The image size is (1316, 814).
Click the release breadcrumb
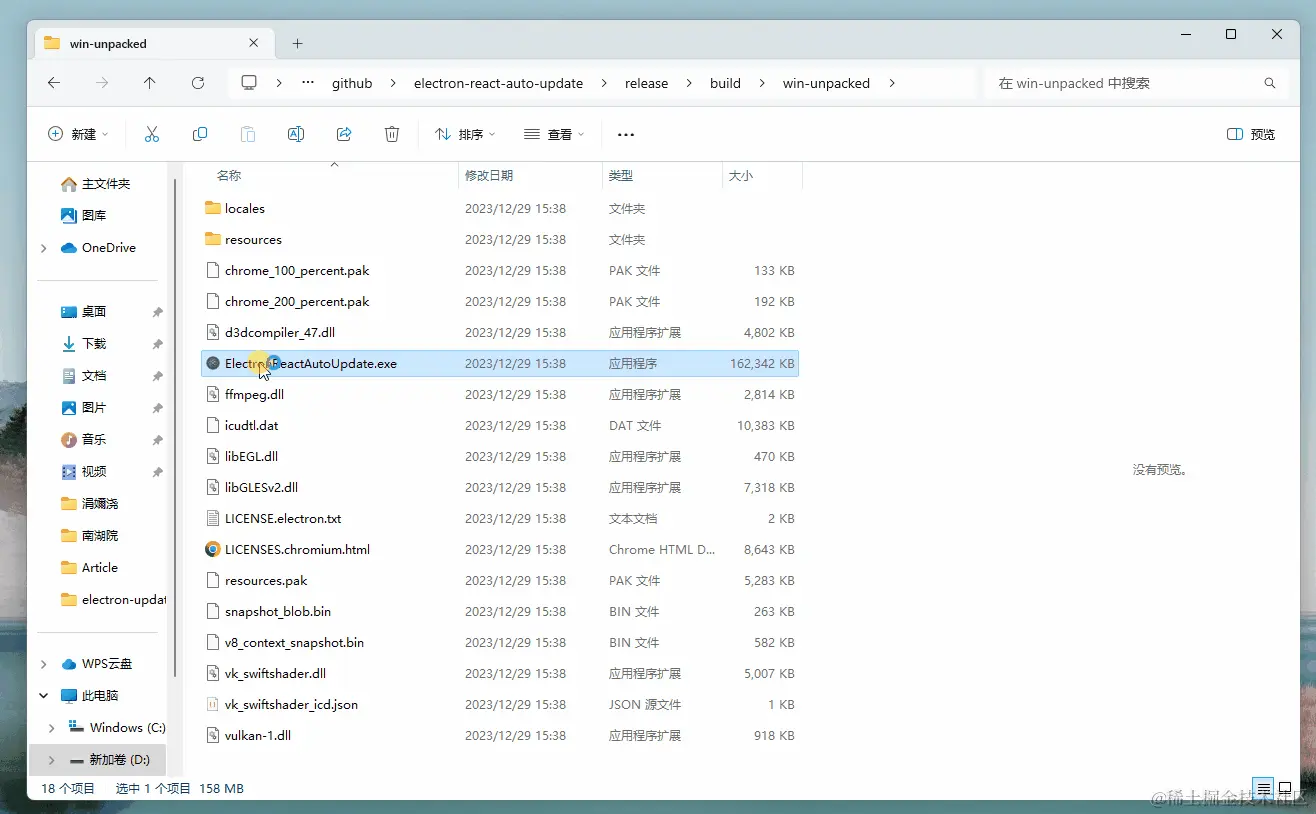(x=646, y=83)
